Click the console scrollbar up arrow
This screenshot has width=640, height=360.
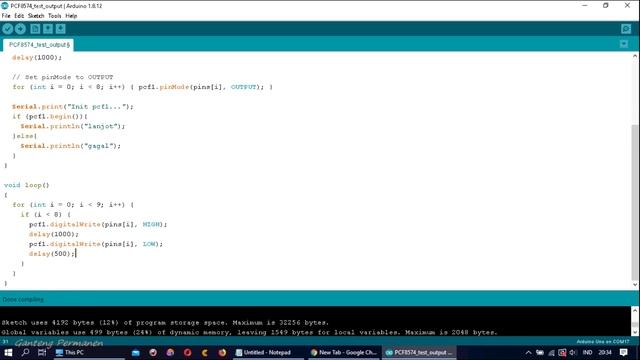point(635,311)
